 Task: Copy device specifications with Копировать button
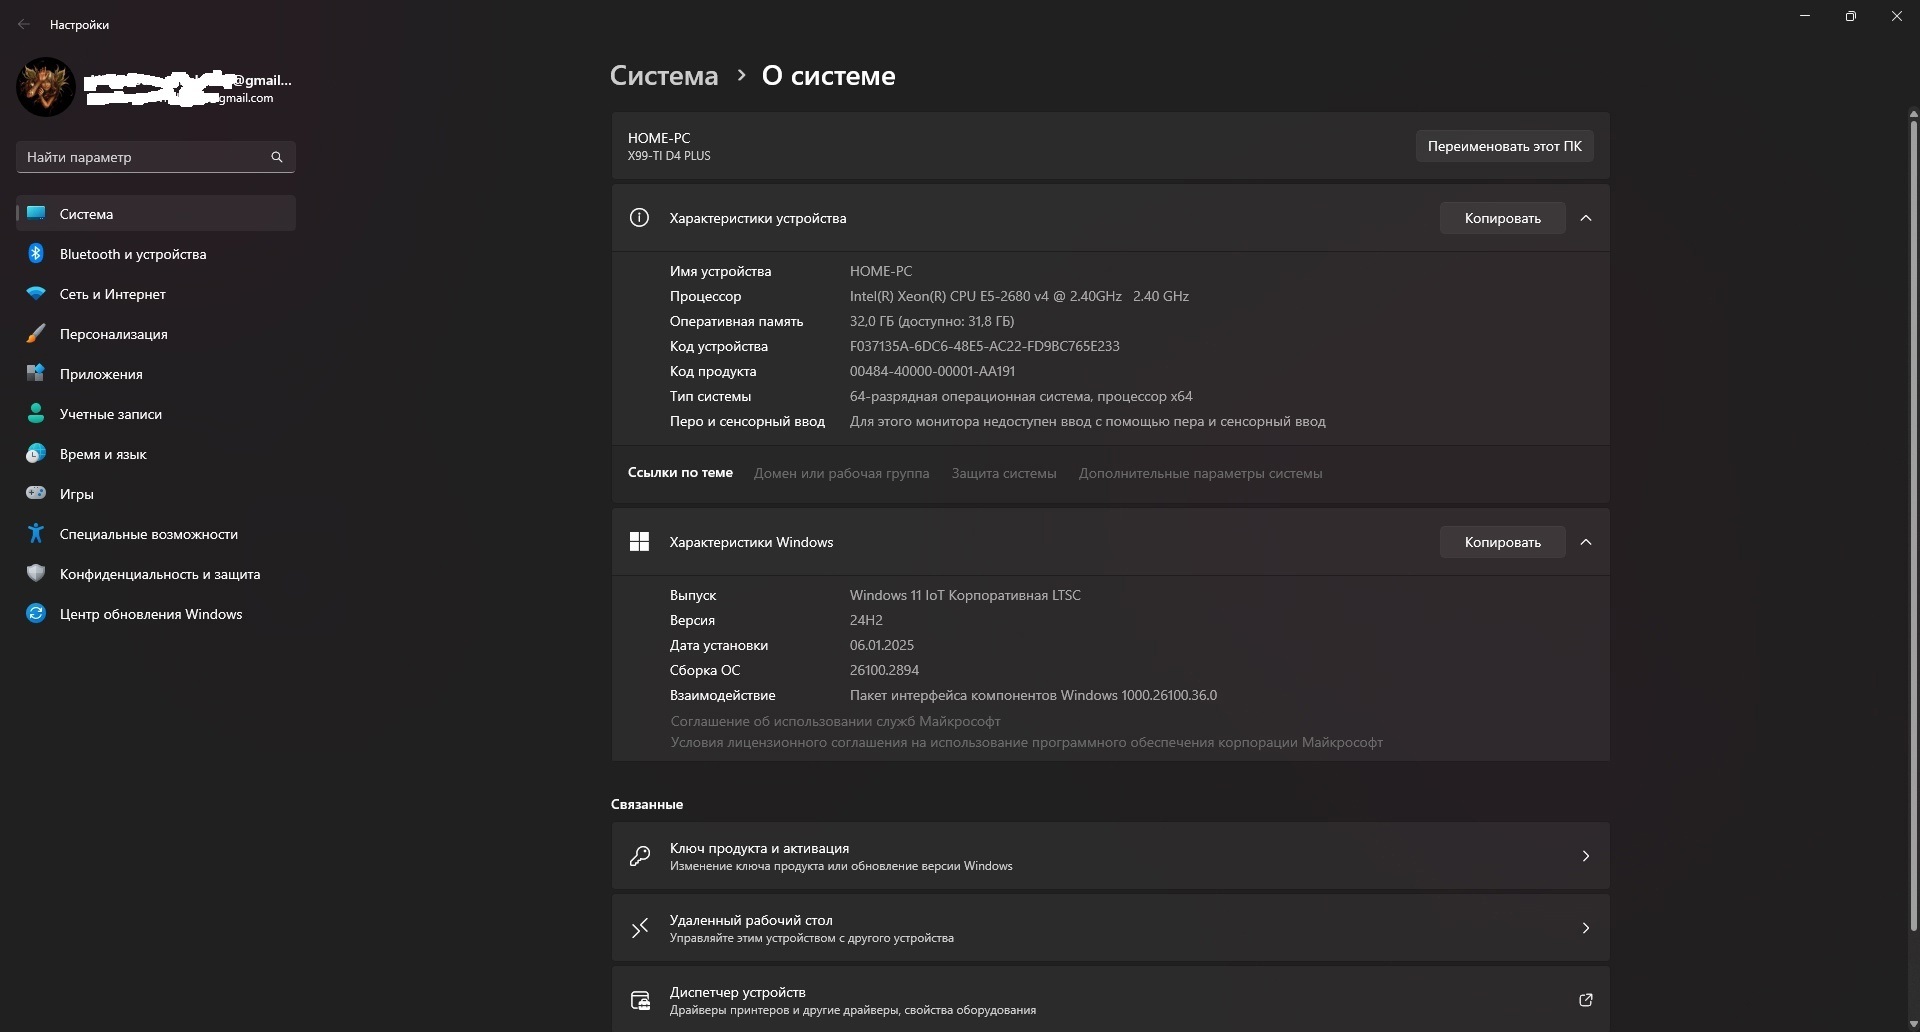point(1502,218)
